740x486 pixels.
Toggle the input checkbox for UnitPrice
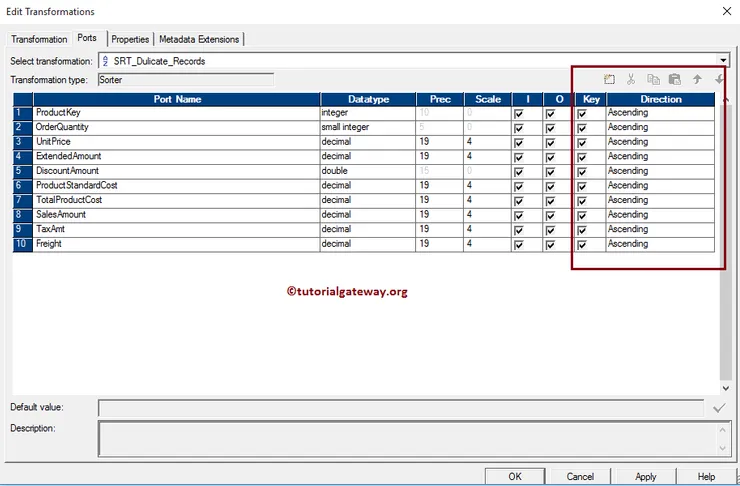518,143
